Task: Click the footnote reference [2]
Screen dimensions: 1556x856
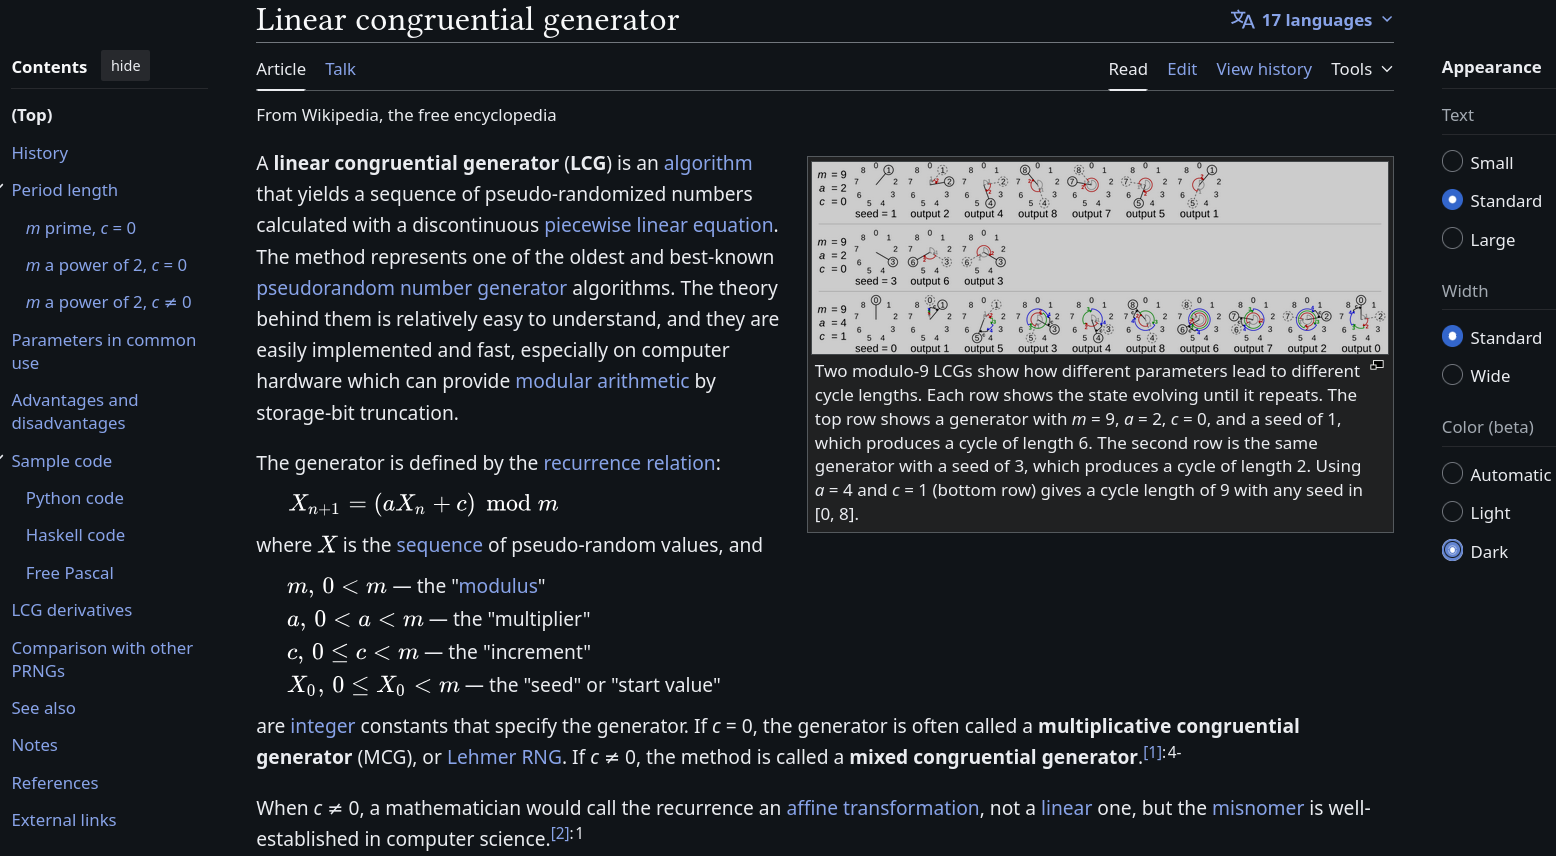Action: [x=559, y=834]
